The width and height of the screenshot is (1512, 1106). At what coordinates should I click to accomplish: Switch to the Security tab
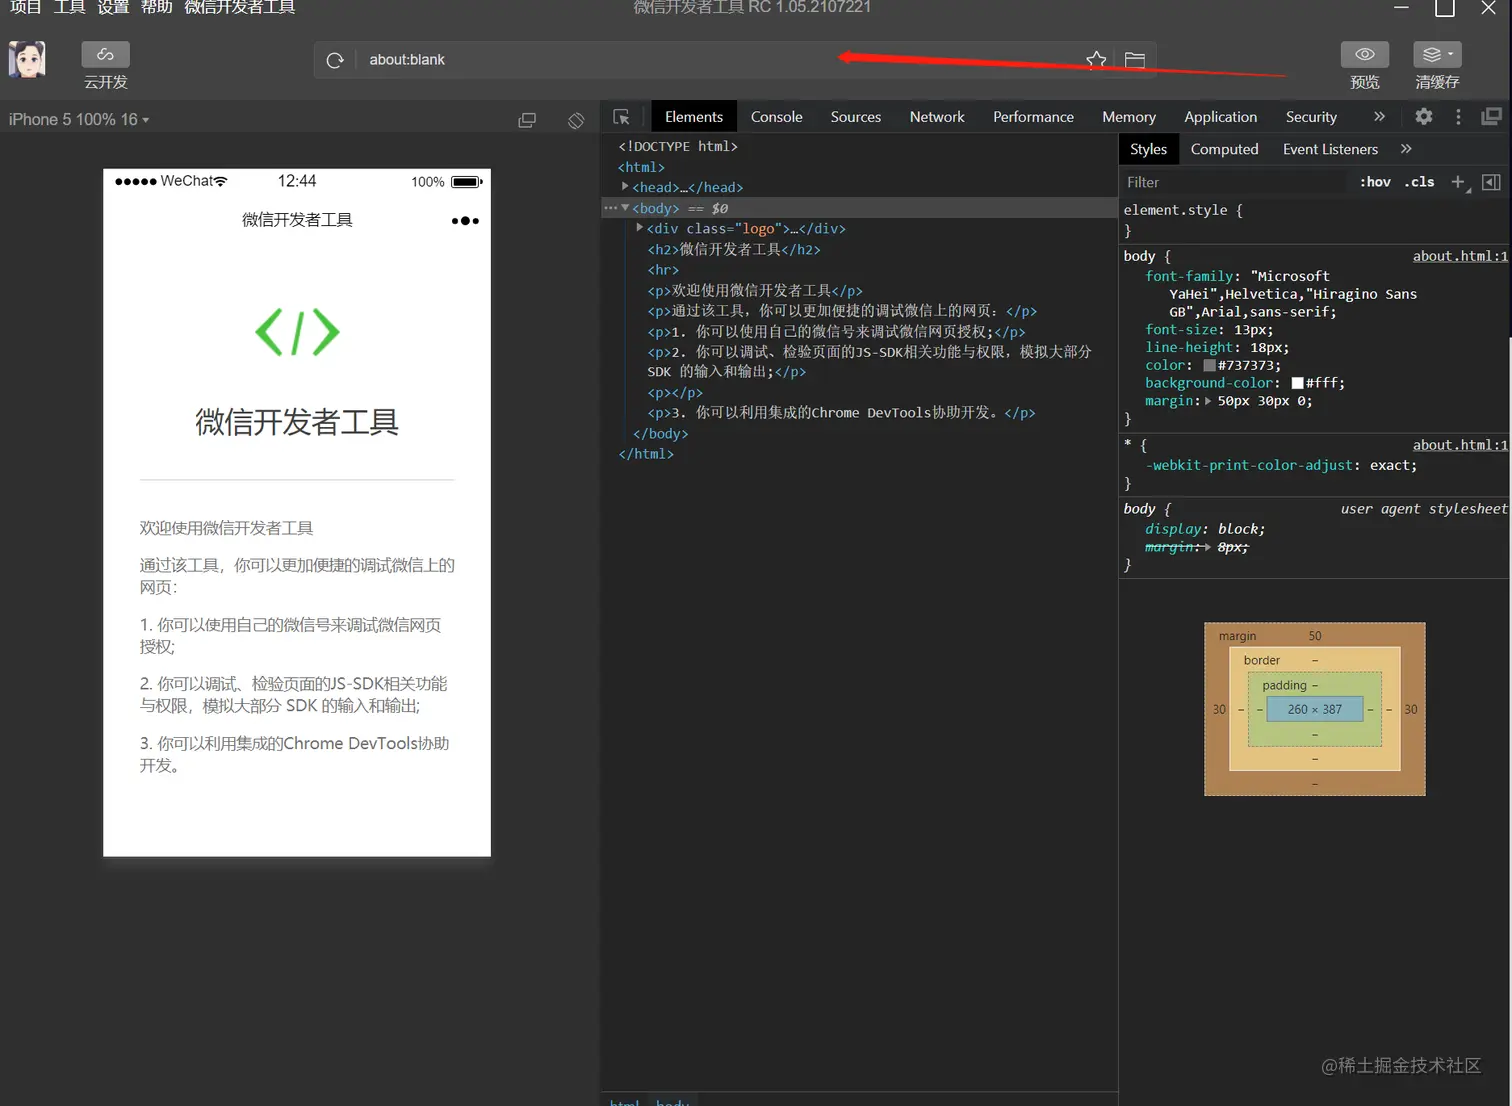[1311, 117]
